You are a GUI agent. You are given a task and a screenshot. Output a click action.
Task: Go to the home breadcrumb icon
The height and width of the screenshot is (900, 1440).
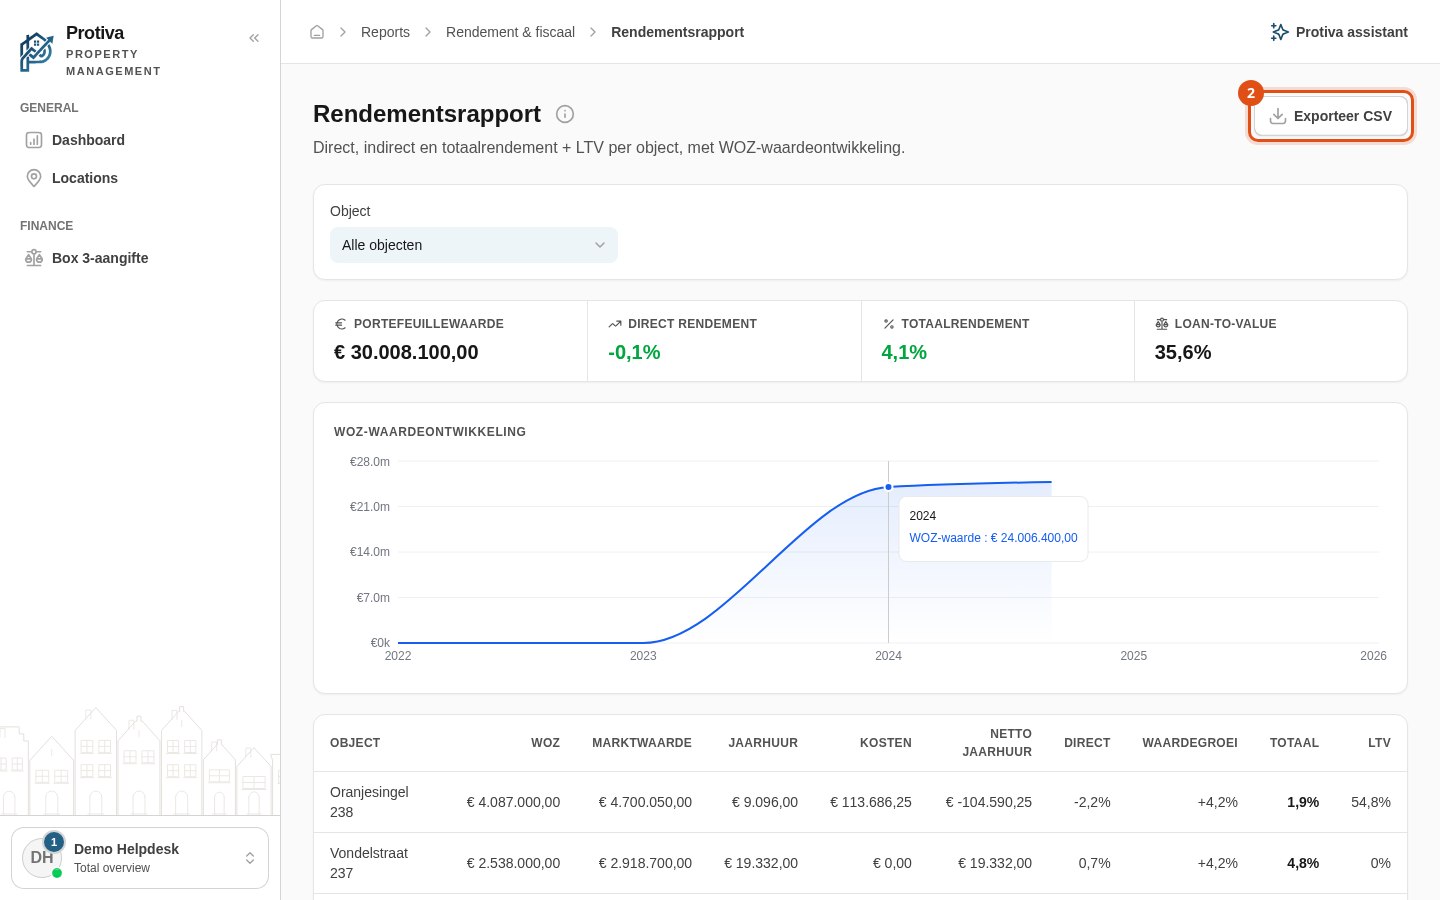tap(317, 32)
